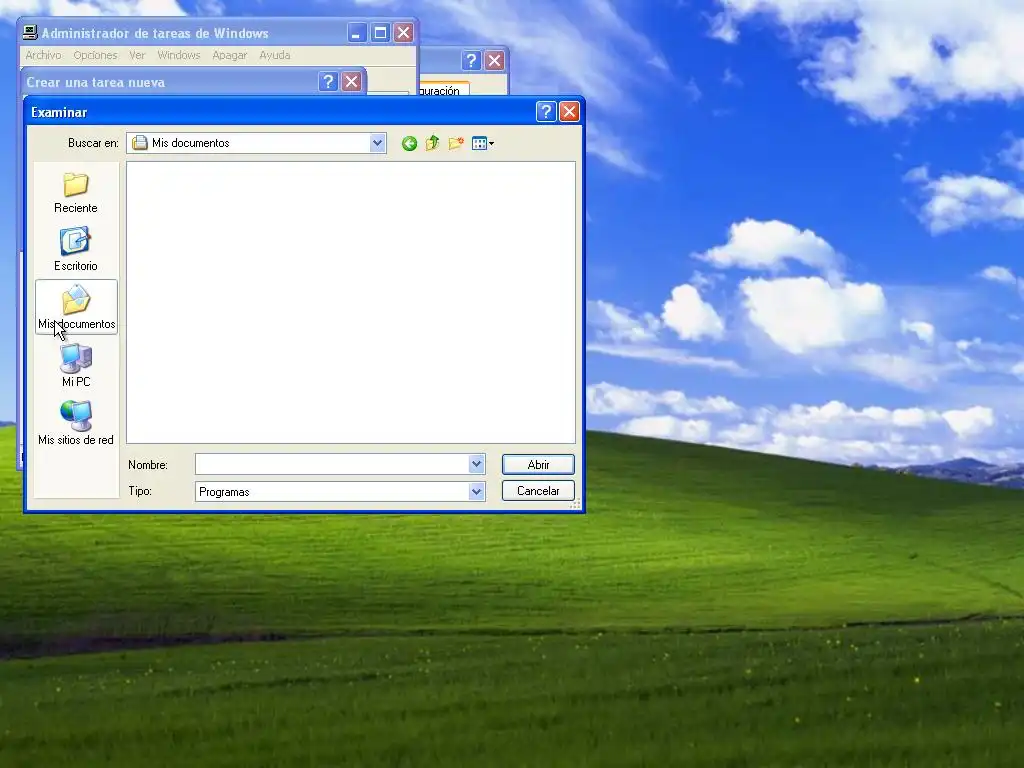Click help button on background properties window
Image resolution: width=1024 pixels, height=768 pixels.
(471, 61)
